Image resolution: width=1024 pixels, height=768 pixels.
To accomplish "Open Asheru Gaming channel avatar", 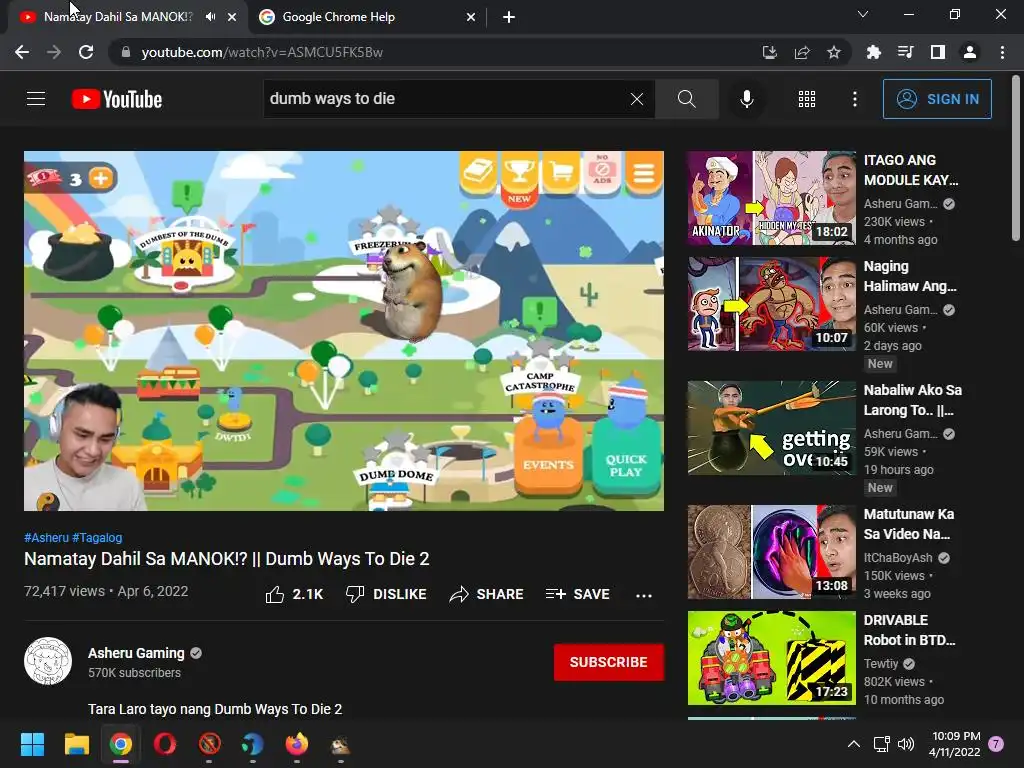I will pos(48,661).
